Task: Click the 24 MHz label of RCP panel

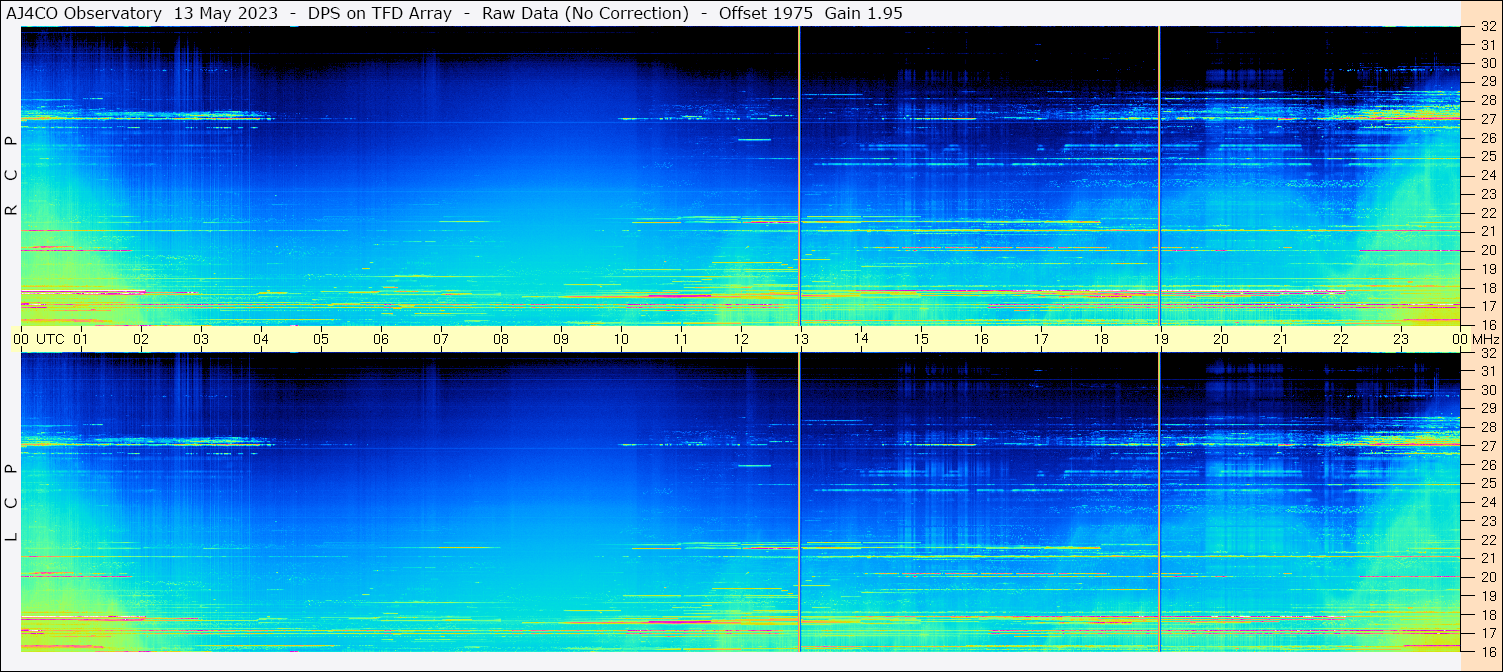Action: (x=1487, y=175)
